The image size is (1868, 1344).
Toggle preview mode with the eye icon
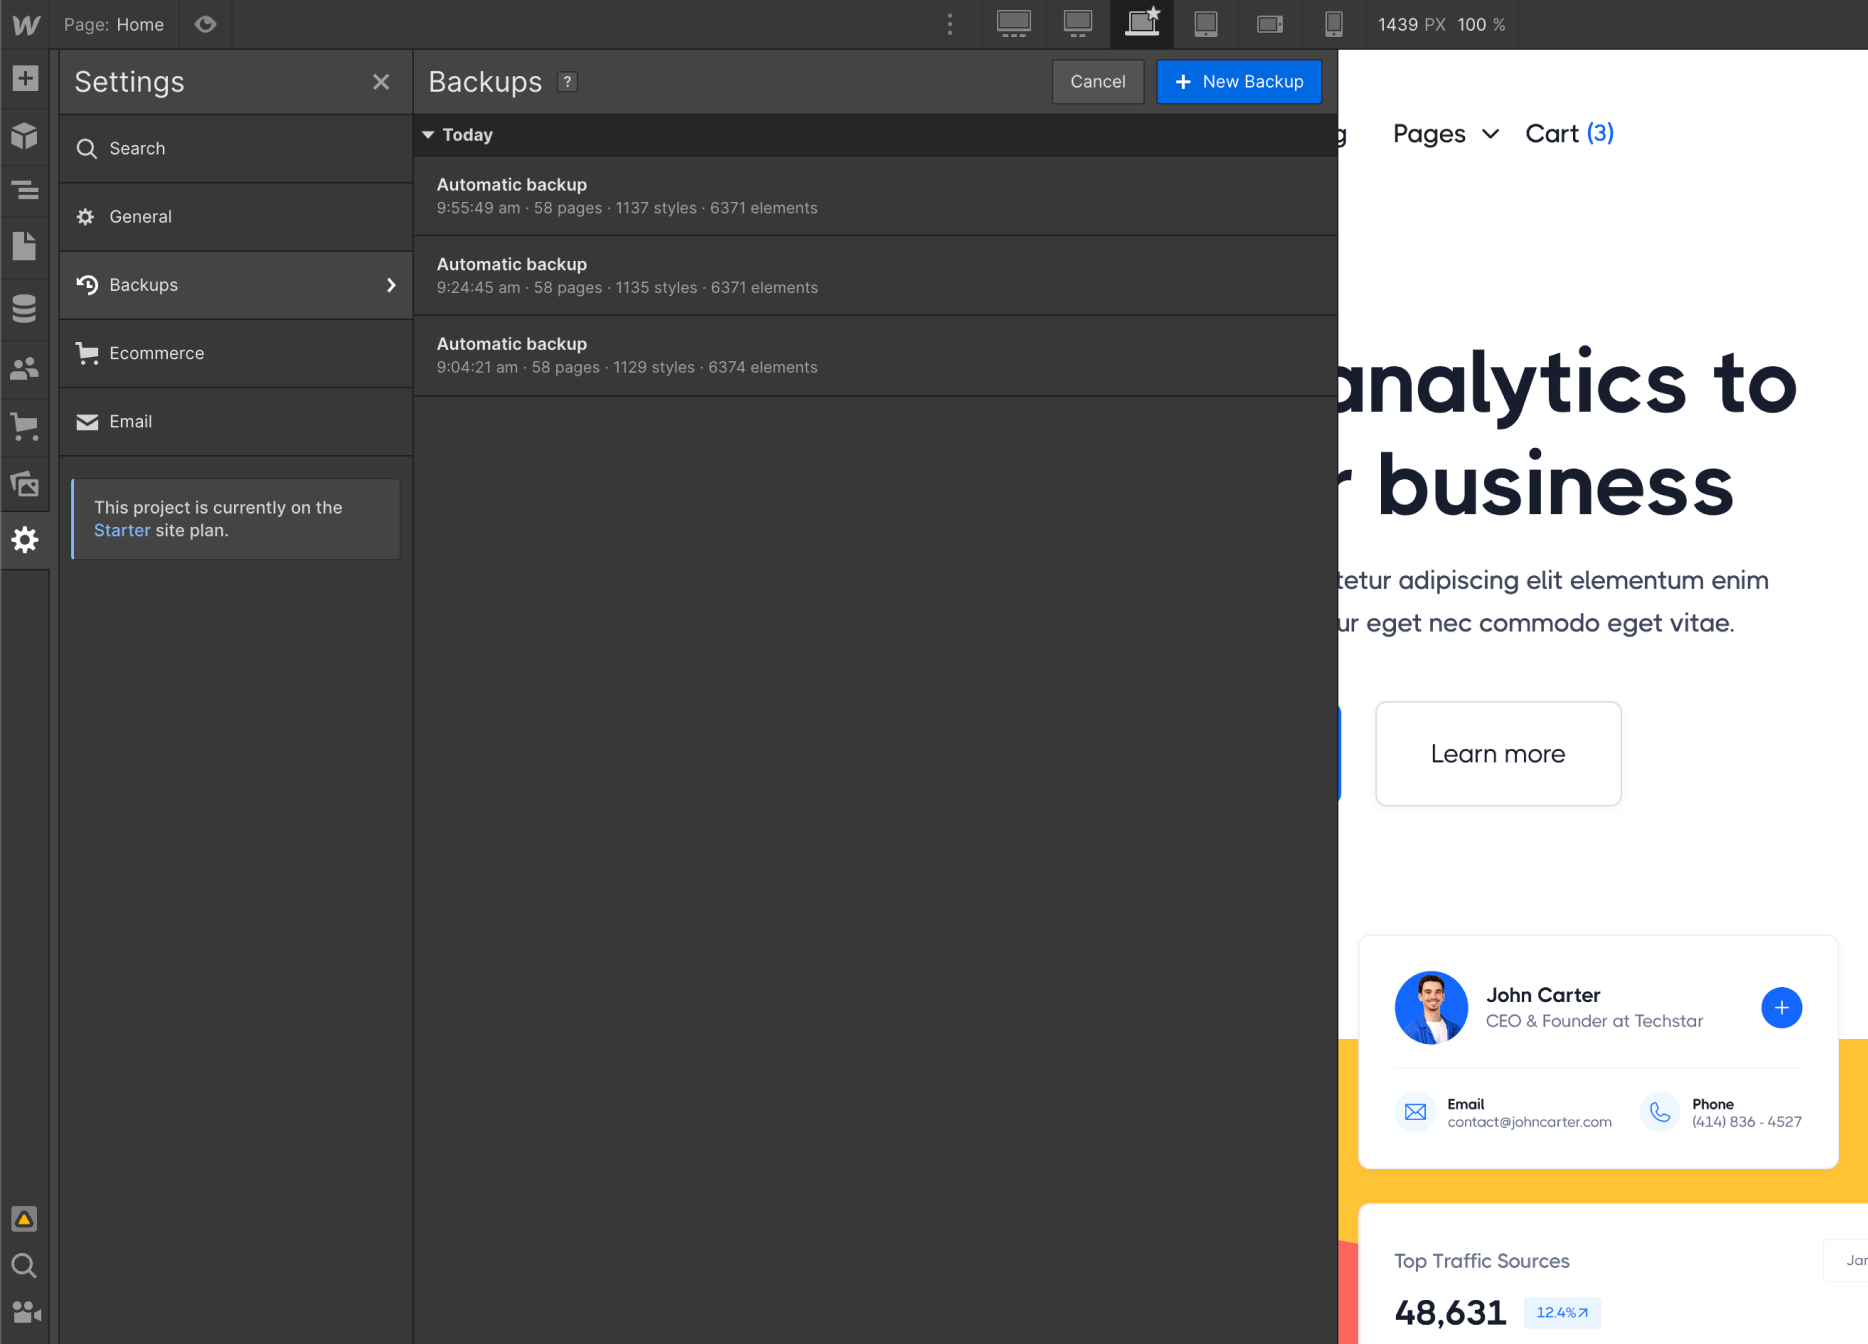pyautogui.click(x=206, y=24)
